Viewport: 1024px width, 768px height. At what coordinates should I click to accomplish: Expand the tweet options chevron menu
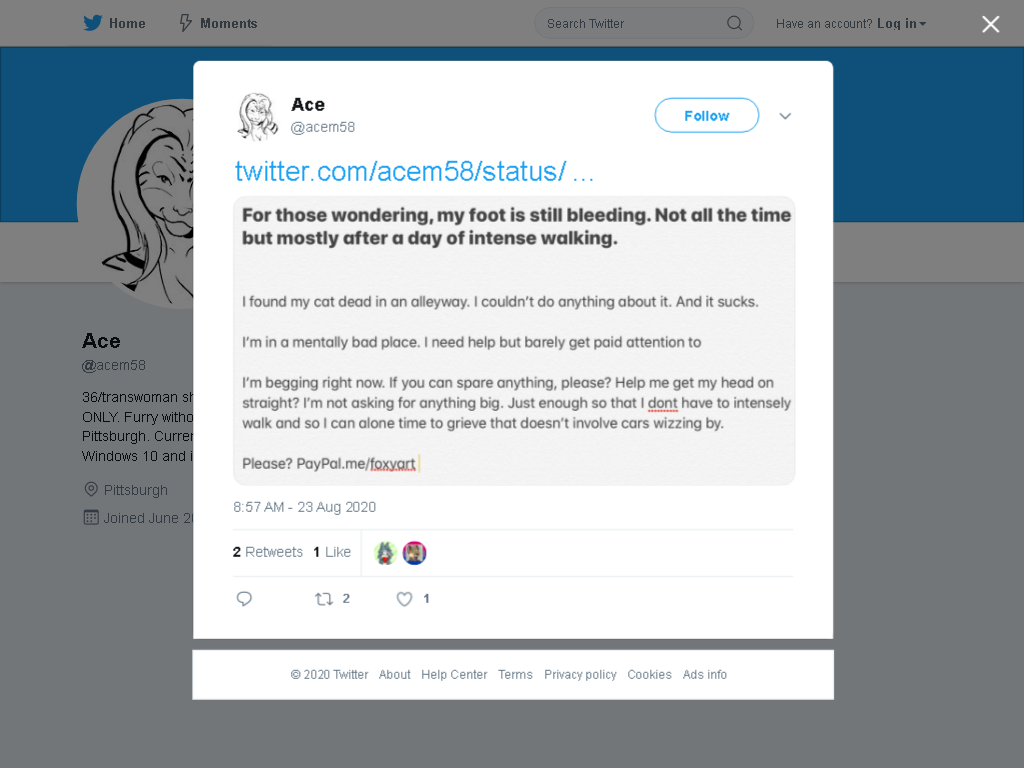tap(785, 116)
